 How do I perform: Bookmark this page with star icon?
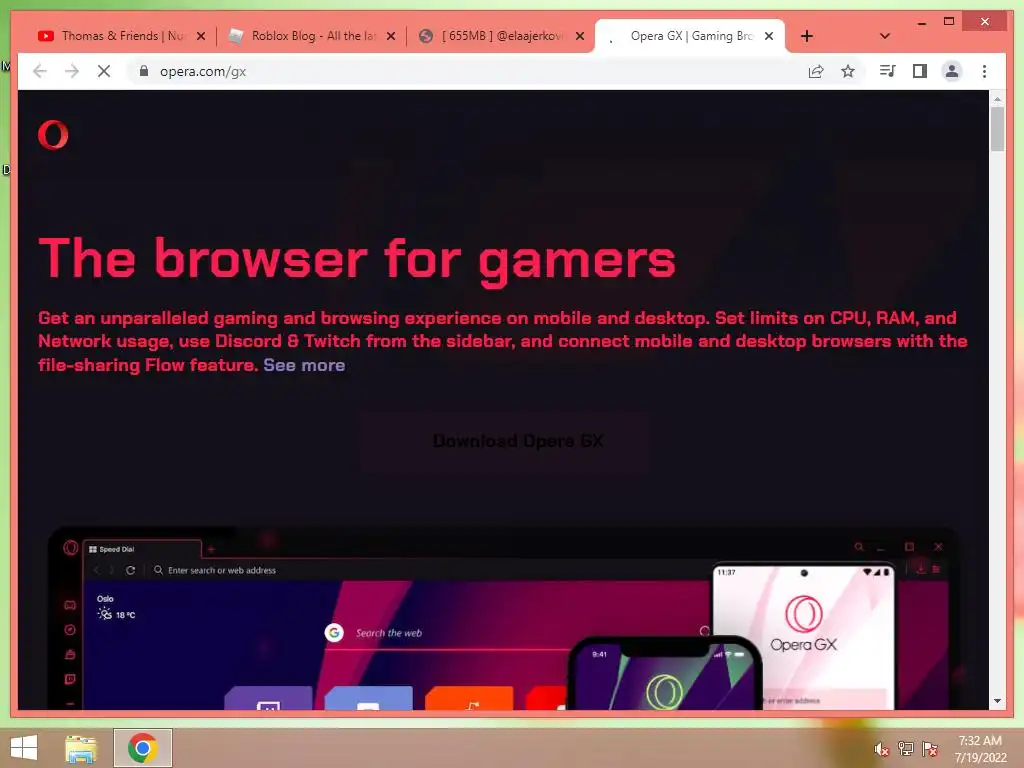point(848,71)
